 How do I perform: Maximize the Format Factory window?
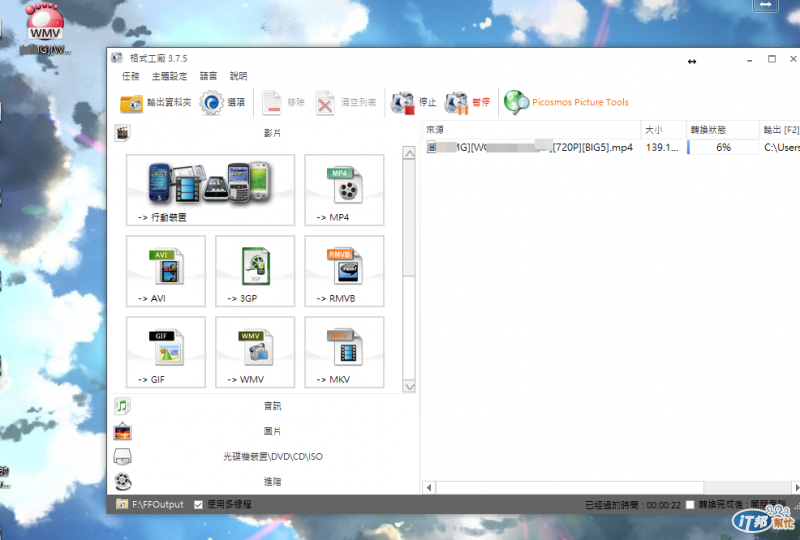[771, 59]
